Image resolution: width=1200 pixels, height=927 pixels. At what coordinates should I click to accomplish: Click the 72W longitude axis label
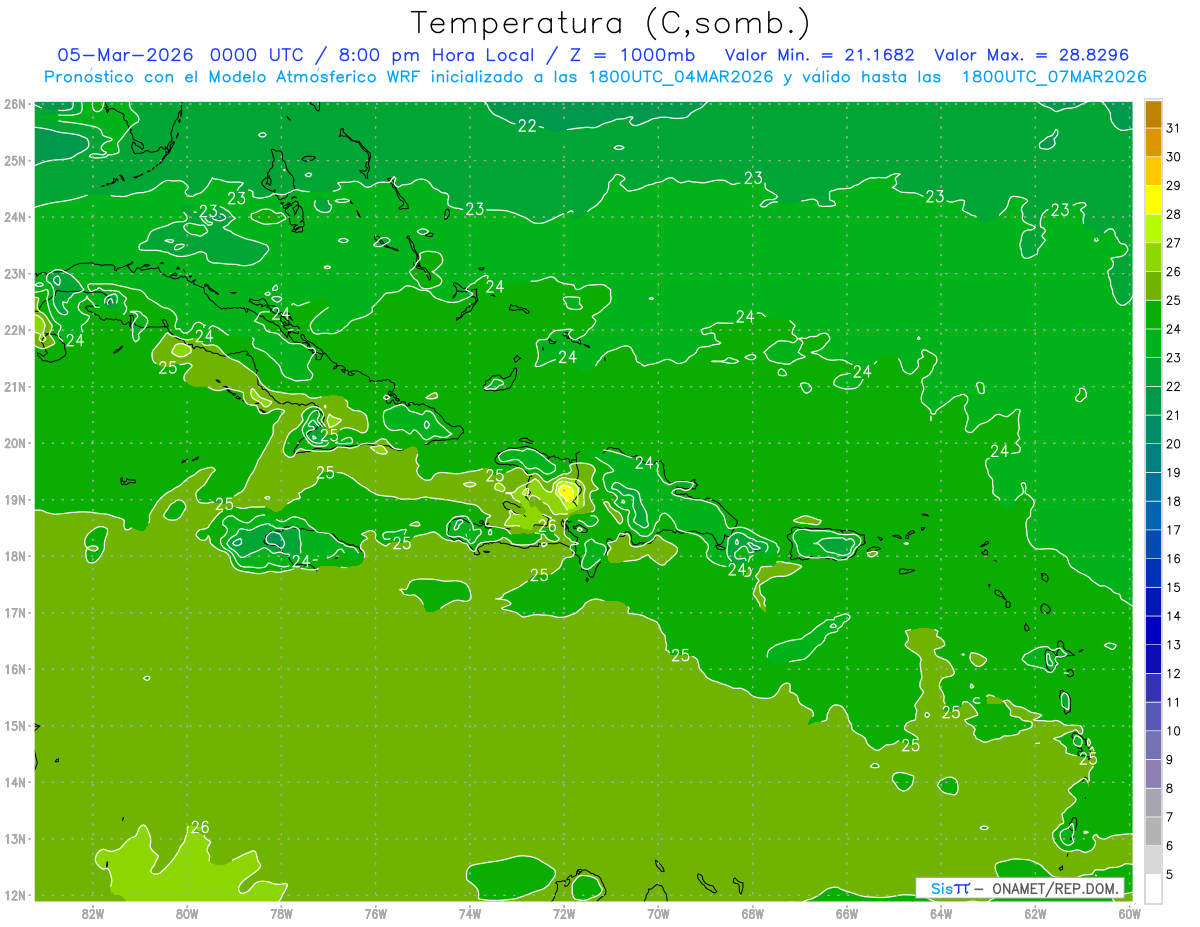[x=564, y=913]
